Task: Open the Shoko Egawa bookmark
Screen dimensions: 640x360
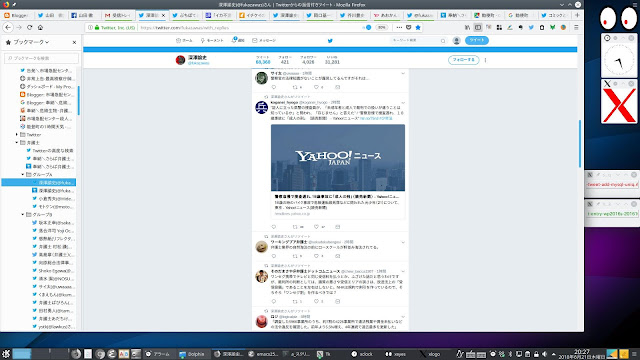Action: tap(53, 271)
